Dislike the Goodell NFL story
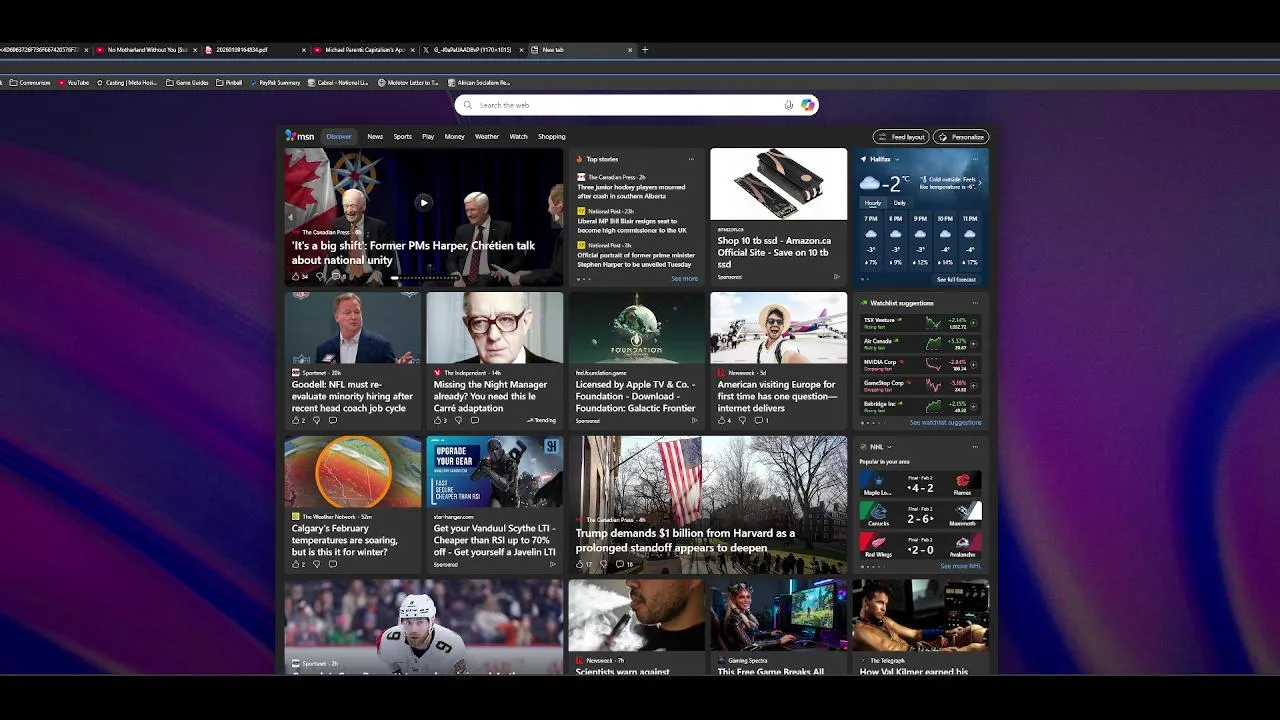The height and width of the screenshot is (720, 1280). 317,420
